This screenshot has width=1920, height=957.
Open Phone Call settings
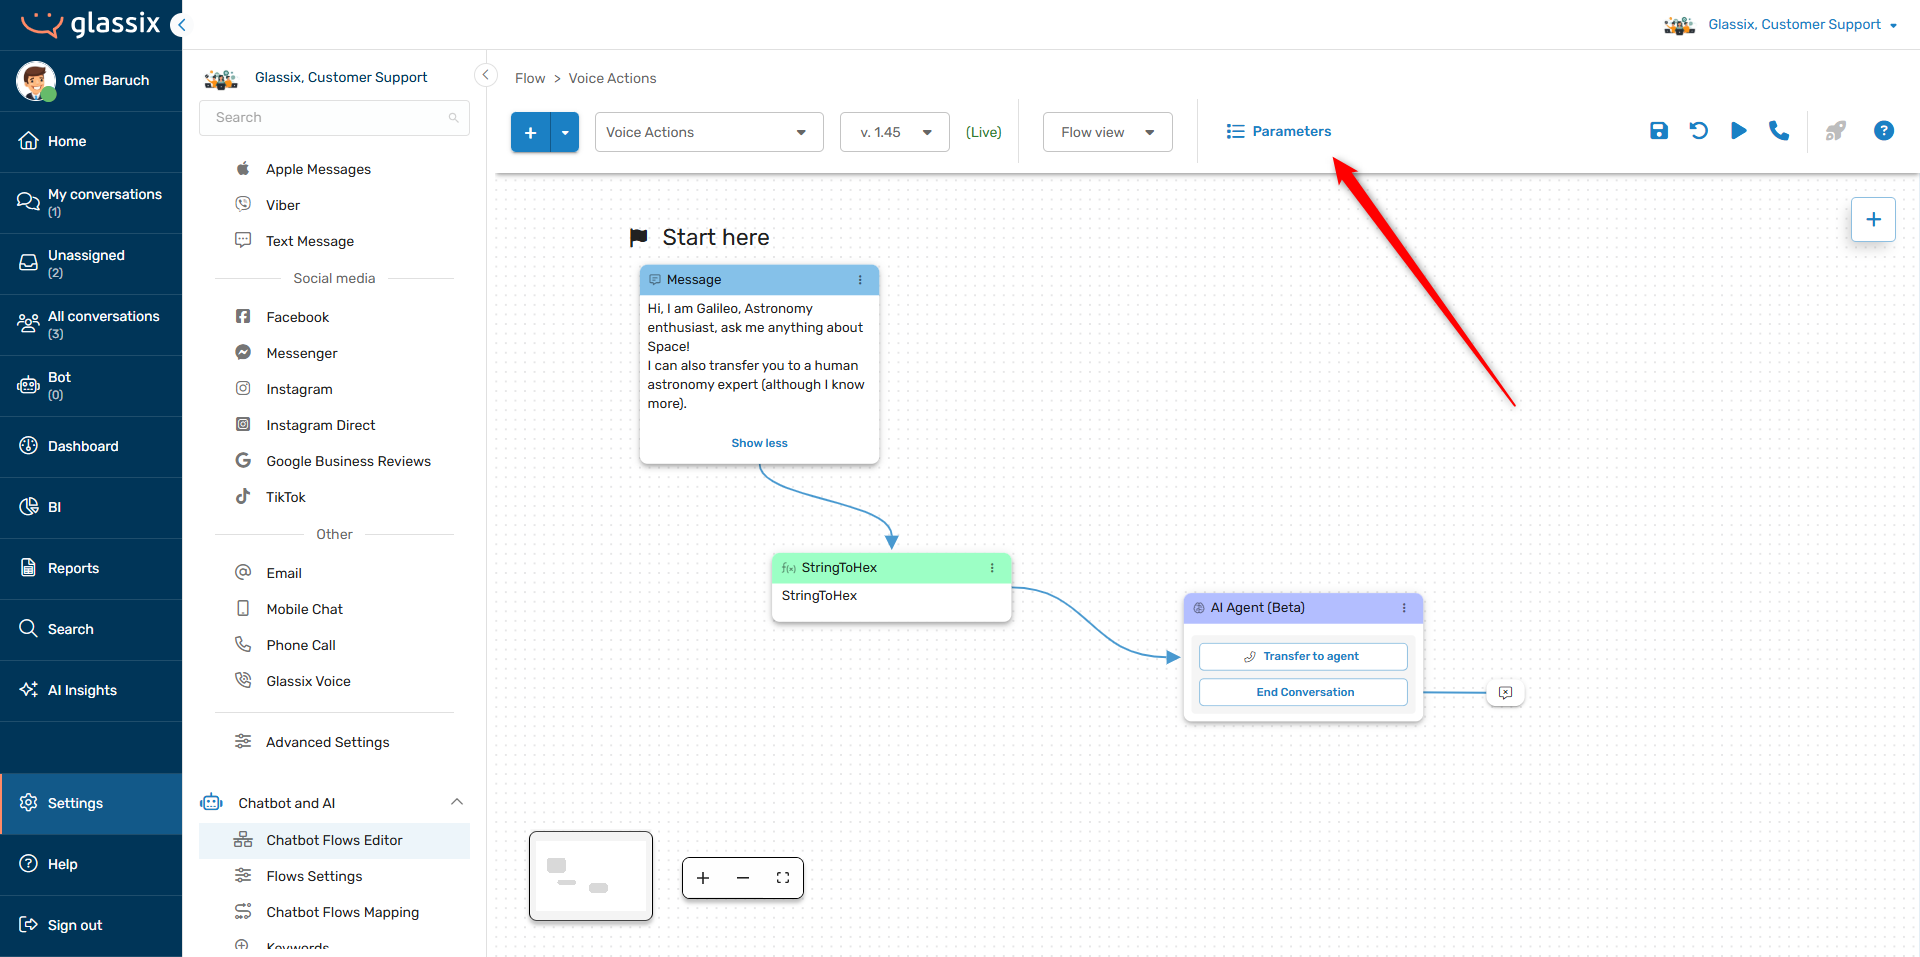click(x=300, y=645)
